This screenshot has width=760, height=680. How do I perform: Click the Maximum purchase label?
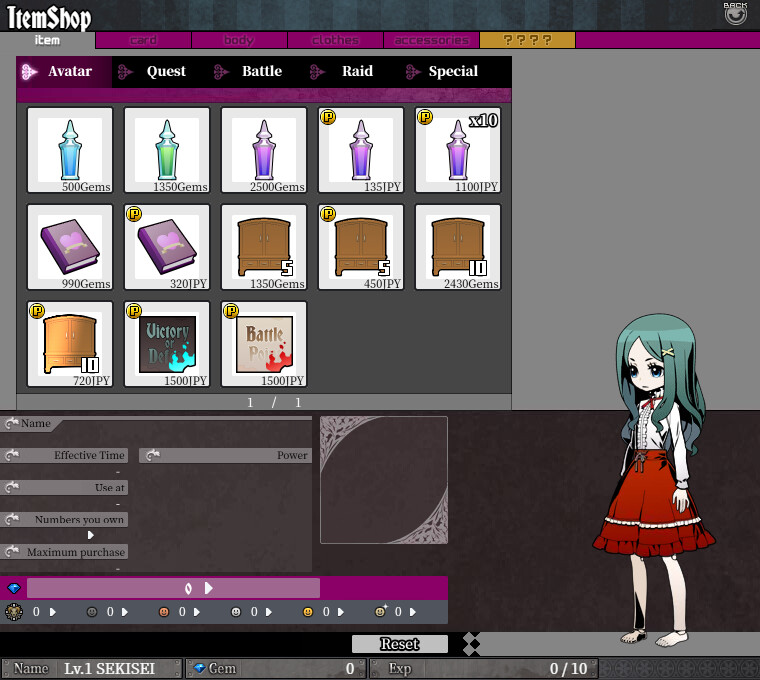point(64,552)
